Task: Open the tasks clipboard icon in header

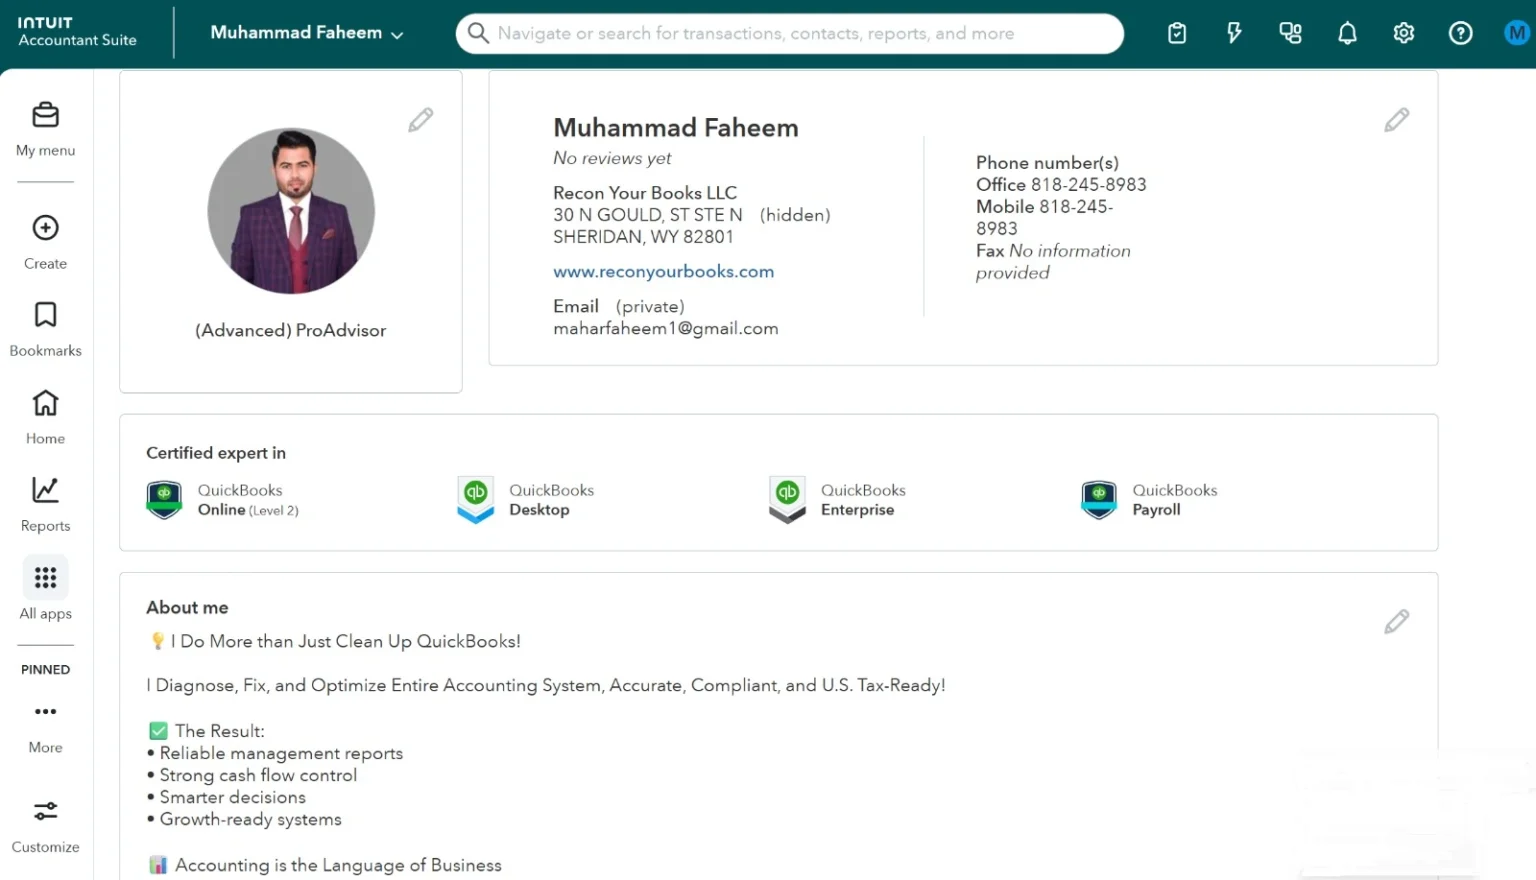Action: pyautogui.click(x=1177, y=34)
